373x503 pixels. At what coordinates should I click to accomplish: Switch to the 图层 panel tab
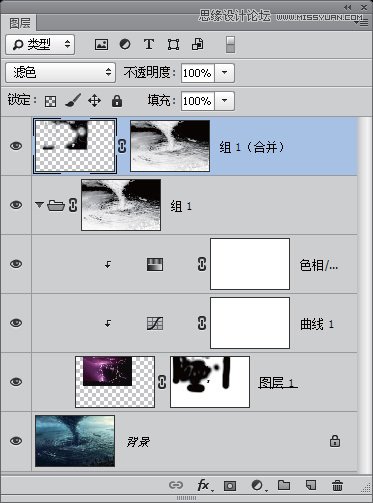pos(20,23)
